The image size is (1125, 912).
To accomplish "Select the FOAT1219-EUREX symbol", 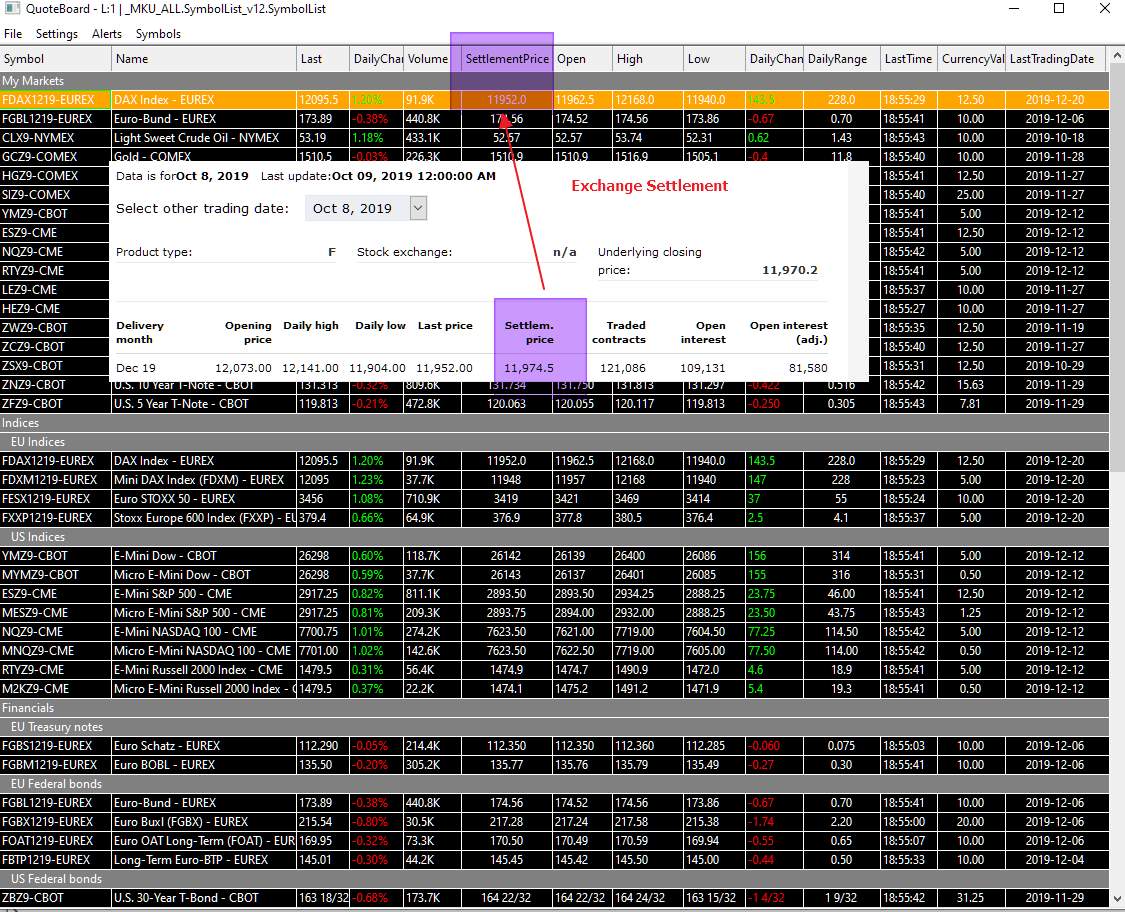I will pos(47,841).
